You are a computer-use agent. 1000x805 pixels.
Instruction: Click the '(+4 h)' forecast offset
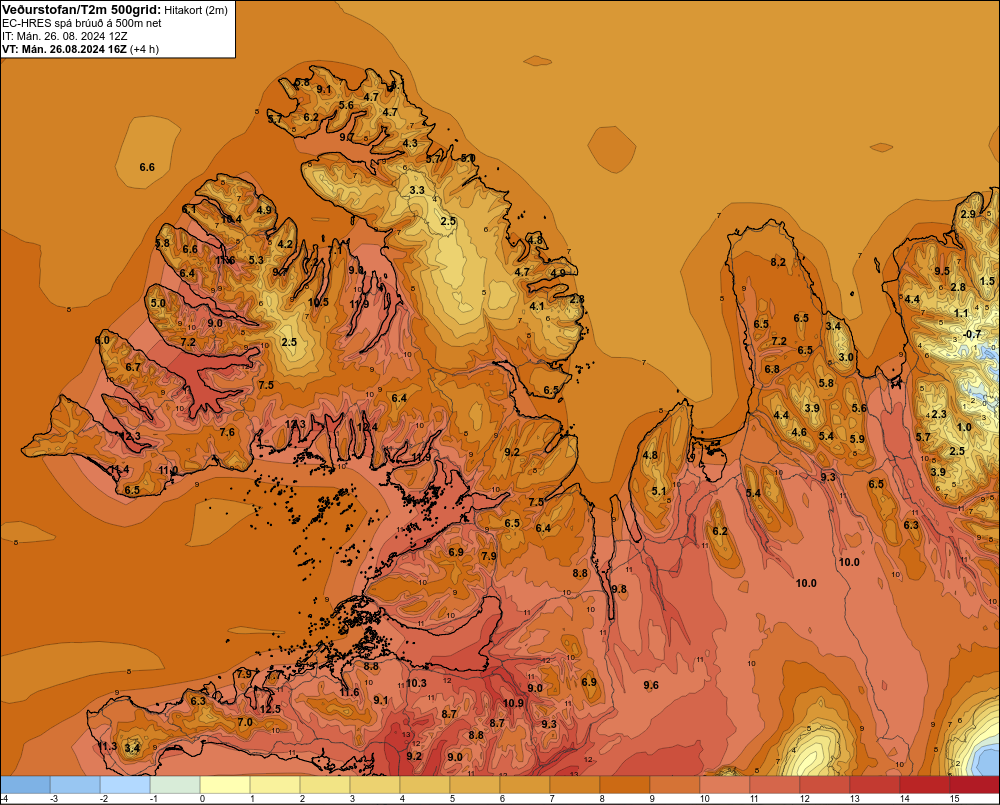145,49
